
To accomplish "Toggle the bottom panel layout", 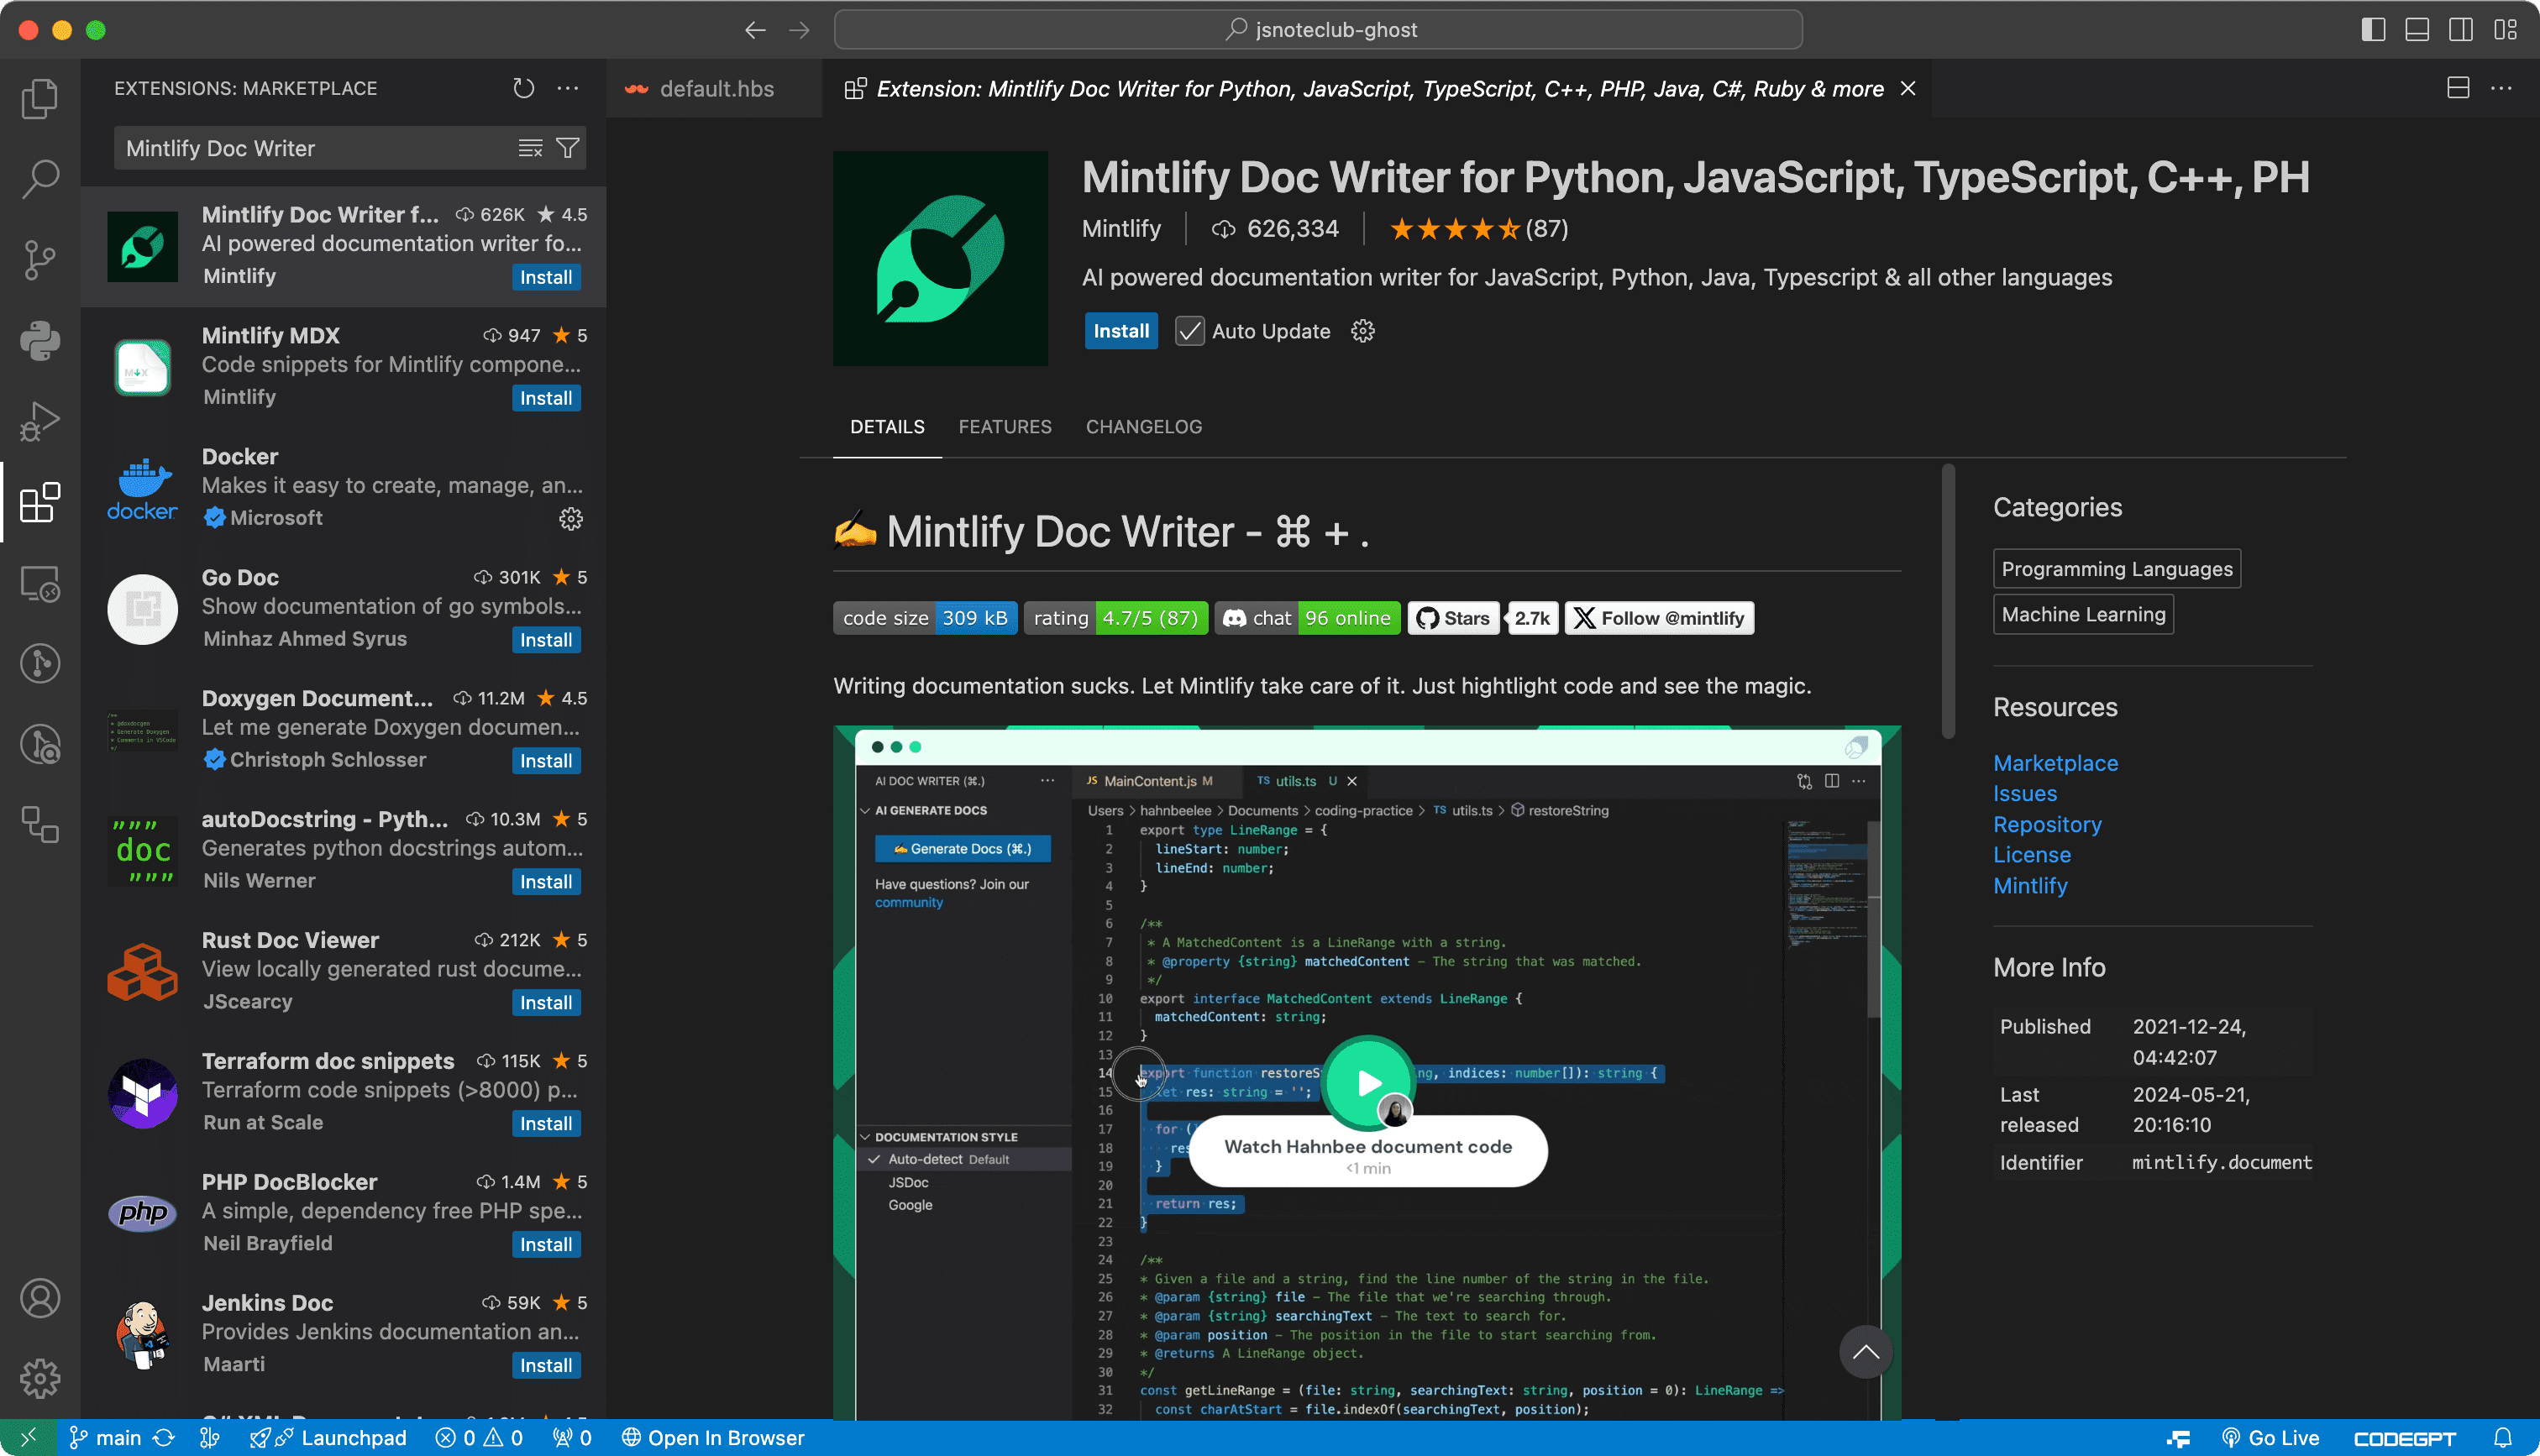I will 2417,30.
